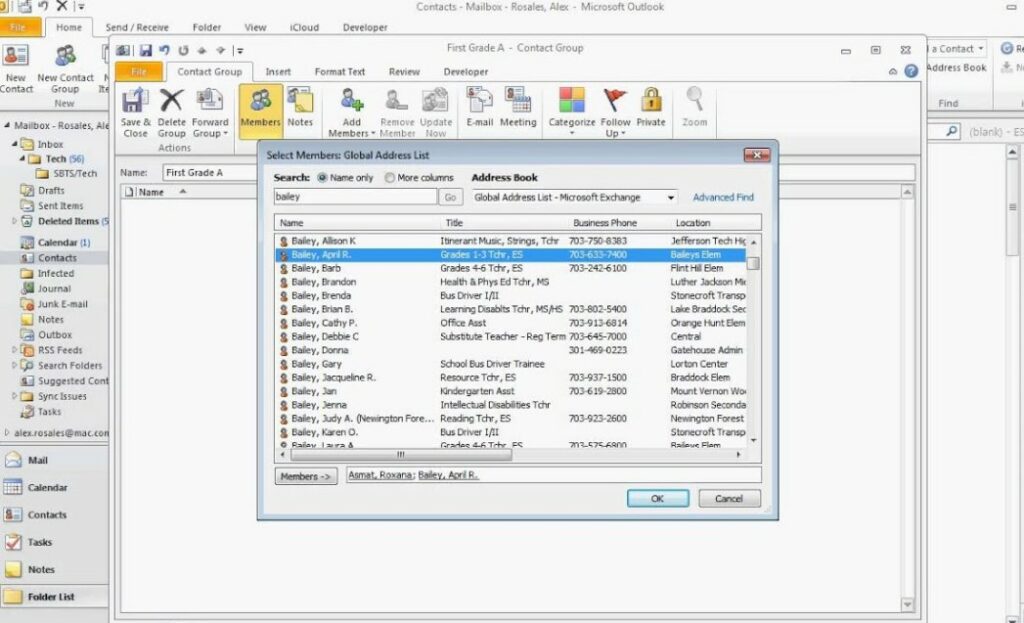Select the More columns radio button
This screenshot has height=623, width=1024.
coord(389,178)
